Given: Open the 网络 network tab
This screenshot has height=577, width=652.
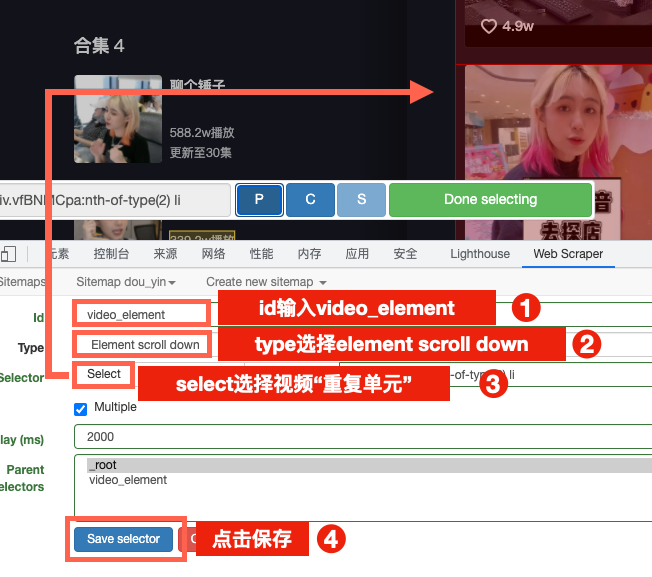Looking at the screenshot, I should (213, 254).
